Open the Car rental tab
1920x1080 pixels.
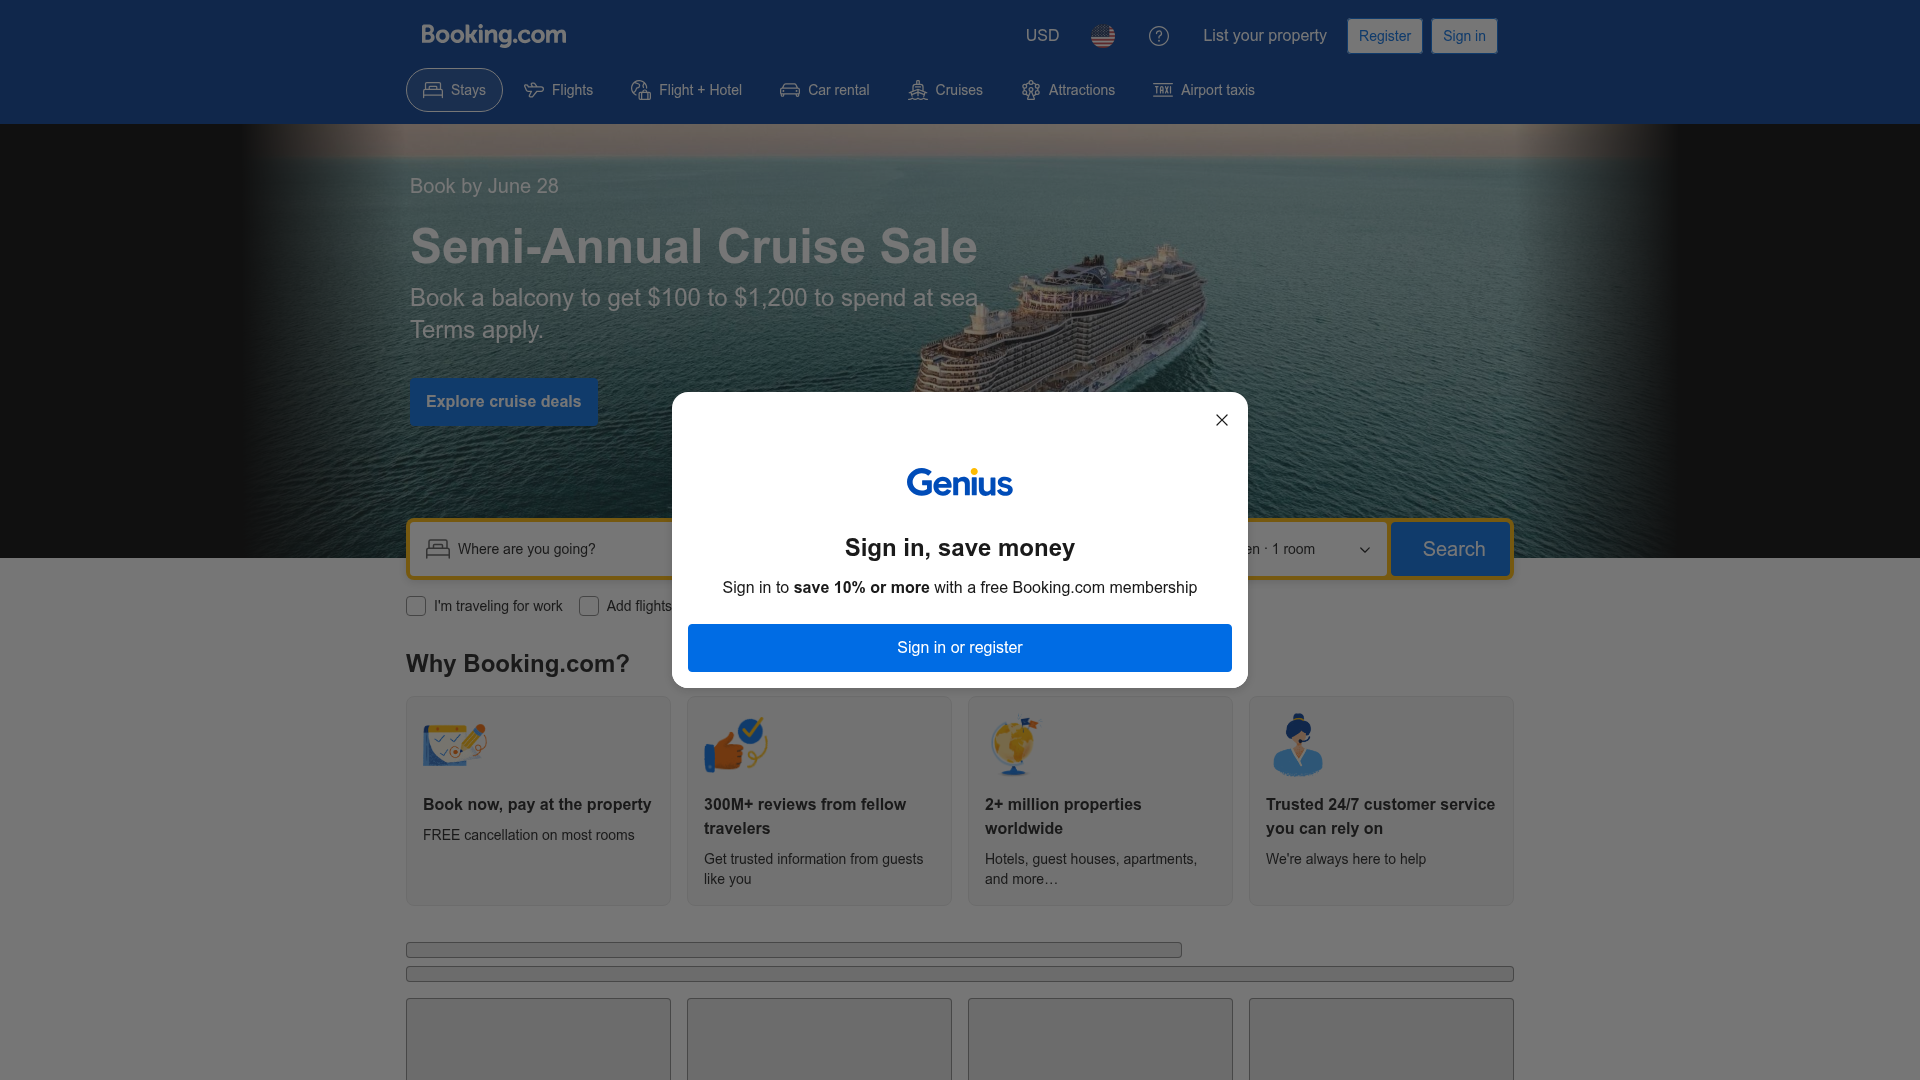pyautogui.click(x=825, y=90)
